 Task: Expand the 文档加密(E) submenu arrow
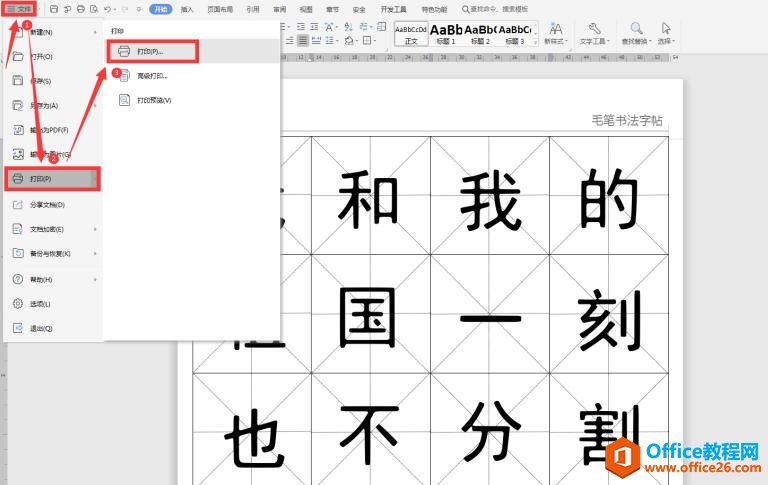pos(95,229)
